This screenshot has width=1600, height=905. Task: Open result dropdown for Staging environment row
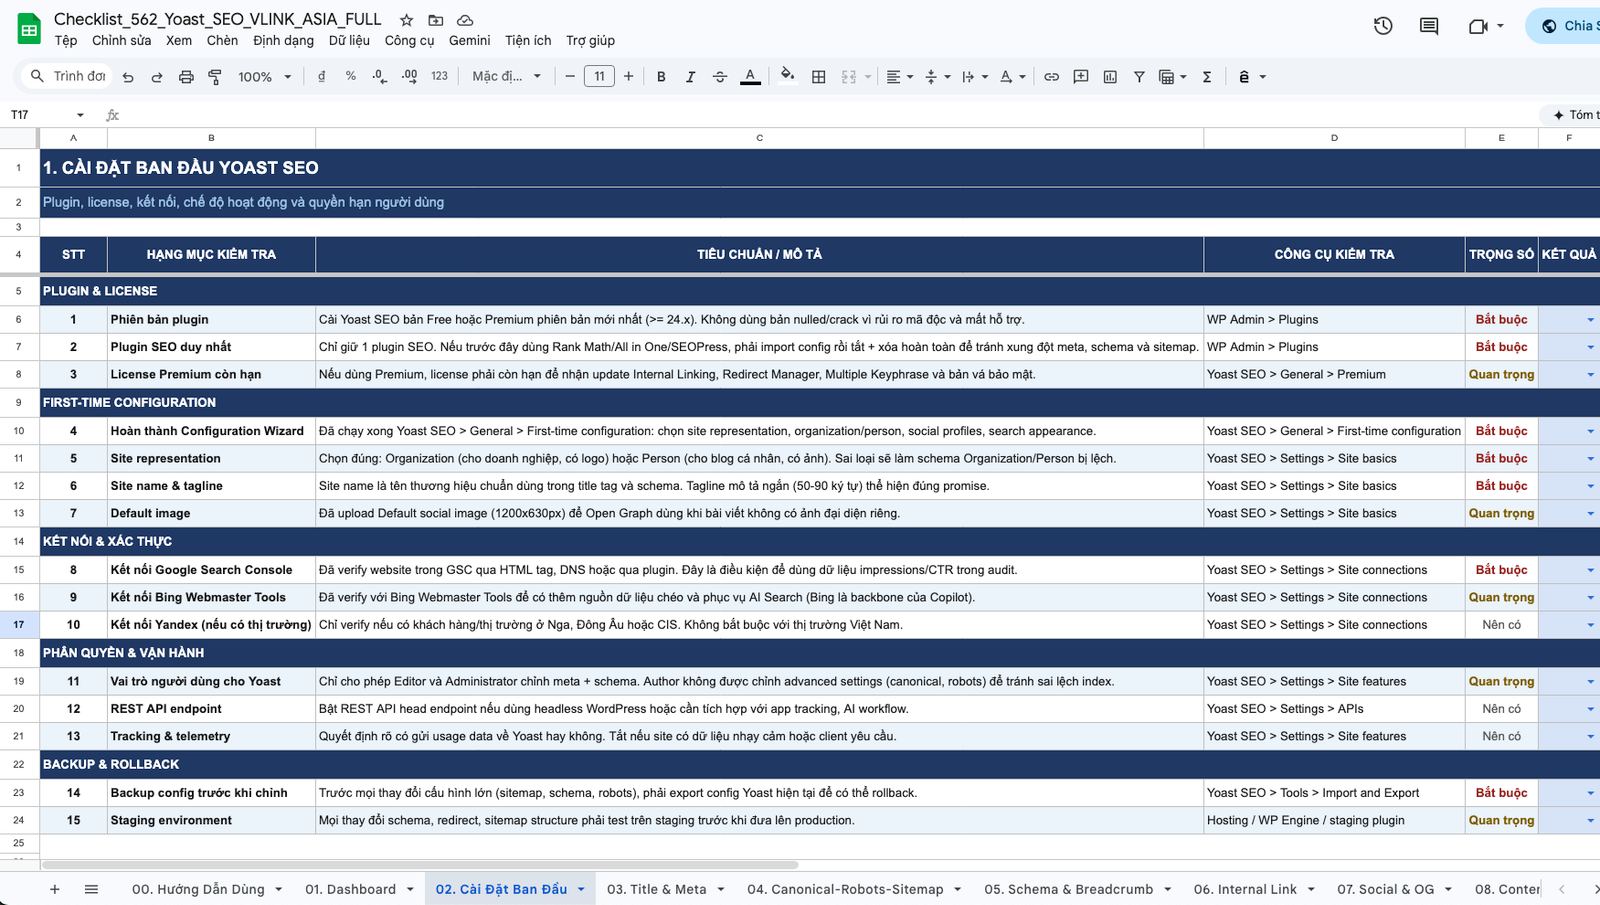tap(1590, 821)
